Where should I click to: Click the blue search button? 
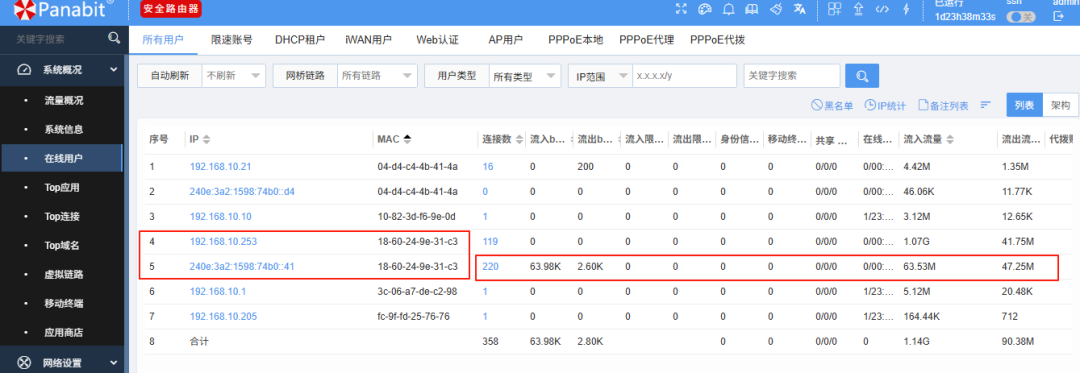tap(862, 76)
